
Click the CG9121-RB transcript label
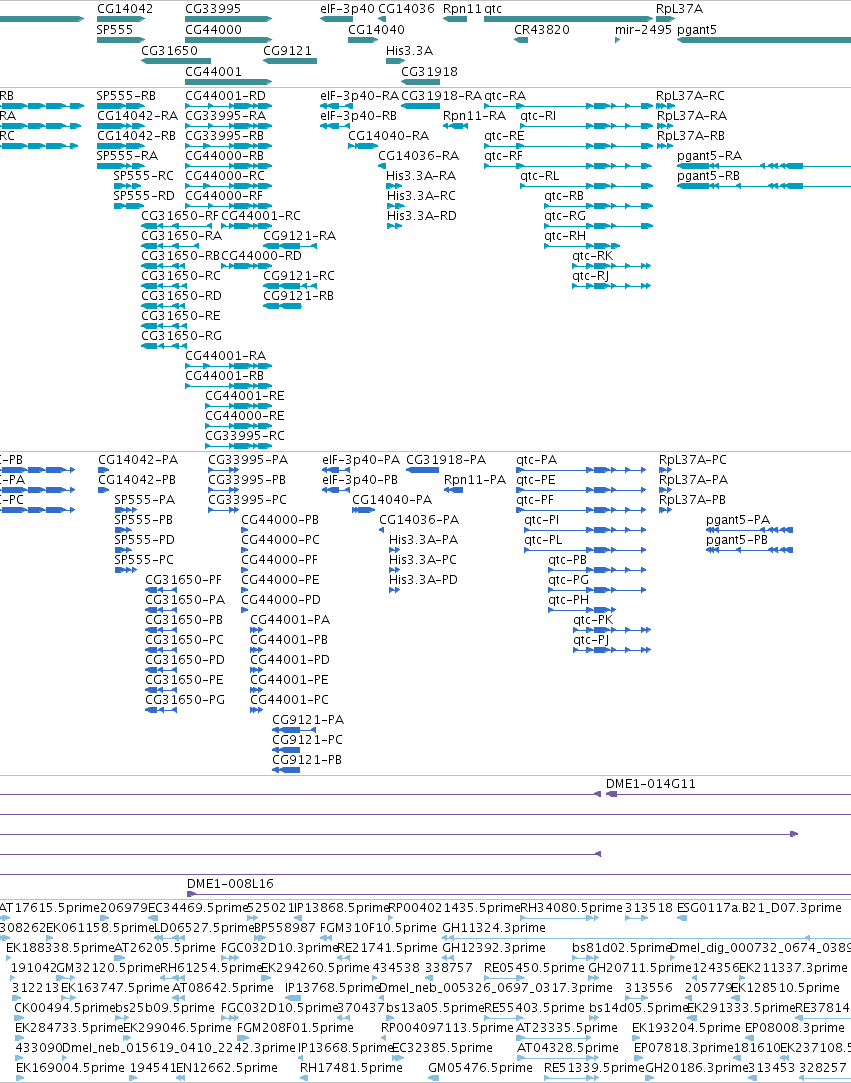298,296
